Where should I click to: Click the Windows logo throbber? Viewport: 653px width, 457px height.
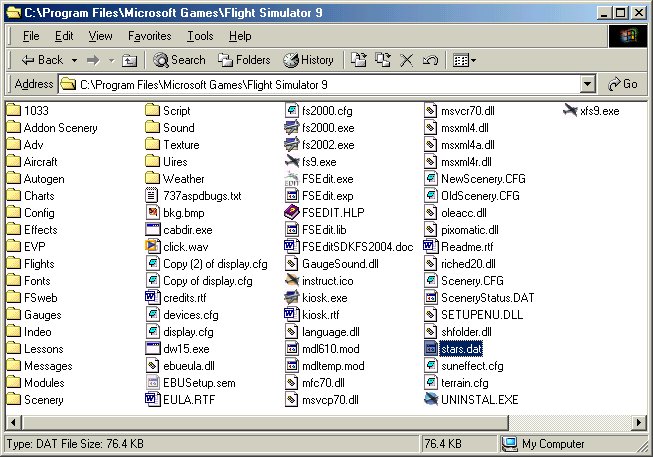pos(628,36)
